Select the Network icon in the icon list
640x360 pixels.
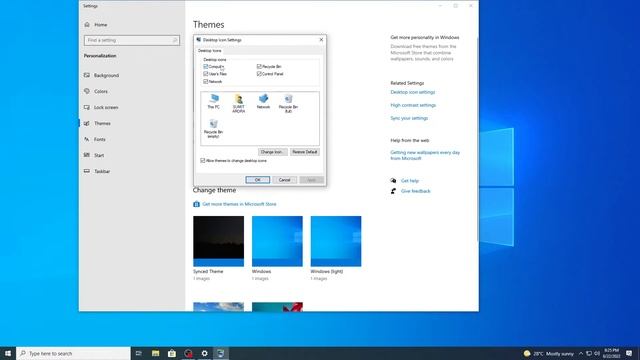[263, 101]
